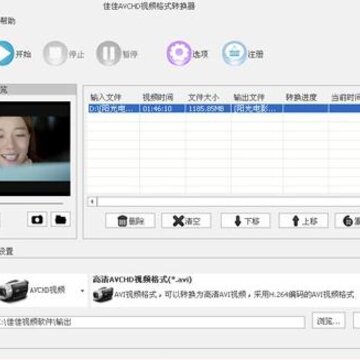This screenshot has width=360, height=360.
Task: Select the 01:46:10 duration cell
Action: (162, 109)
